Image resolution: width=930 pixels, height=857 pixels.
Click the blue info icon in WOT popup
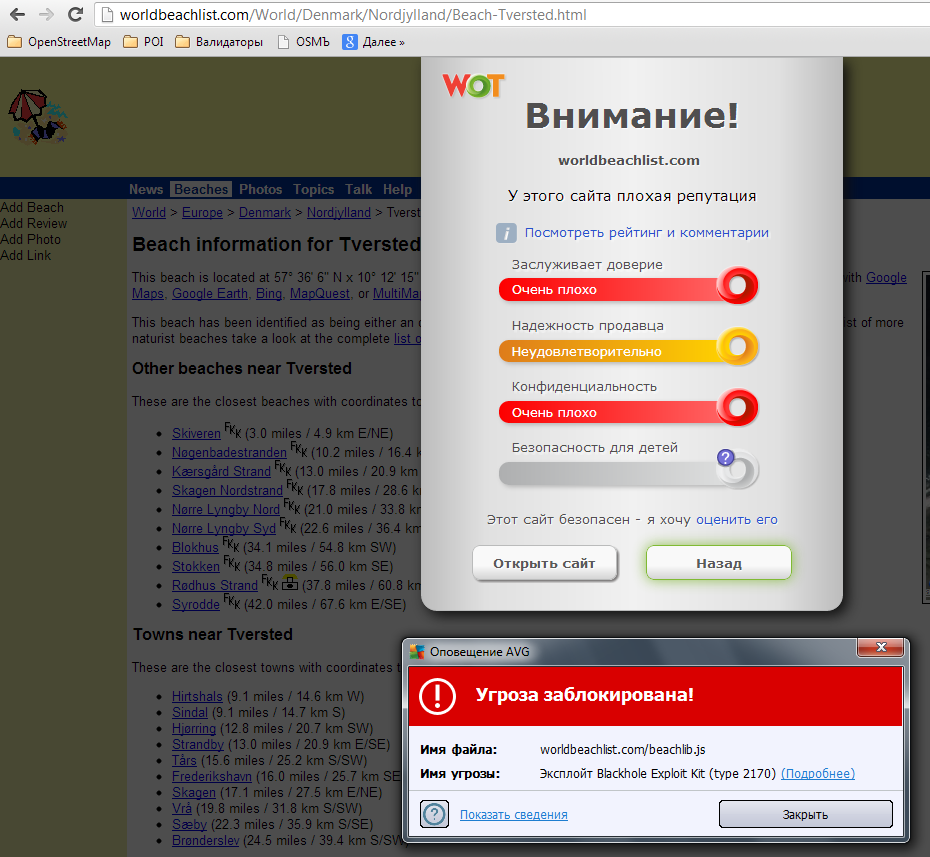tap(507, 233)
